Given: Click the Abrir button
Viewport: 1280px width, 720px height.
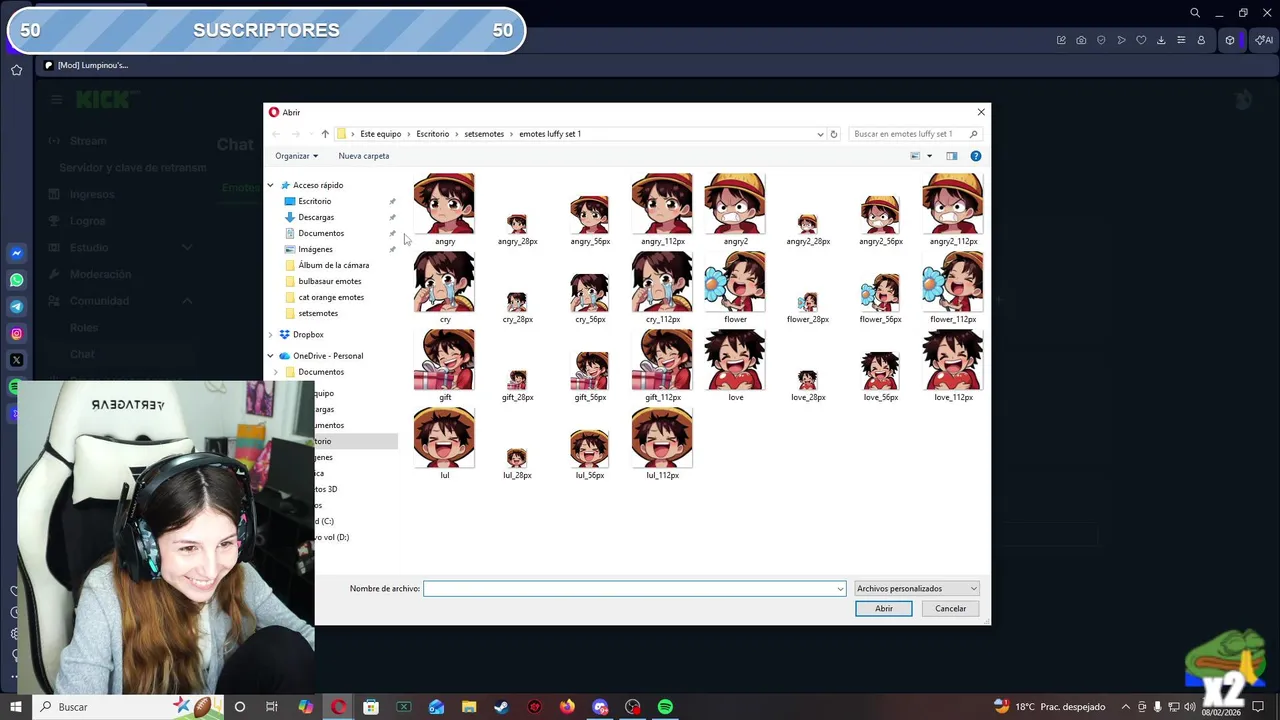Looking at the screenshot, I should point(884,608).
